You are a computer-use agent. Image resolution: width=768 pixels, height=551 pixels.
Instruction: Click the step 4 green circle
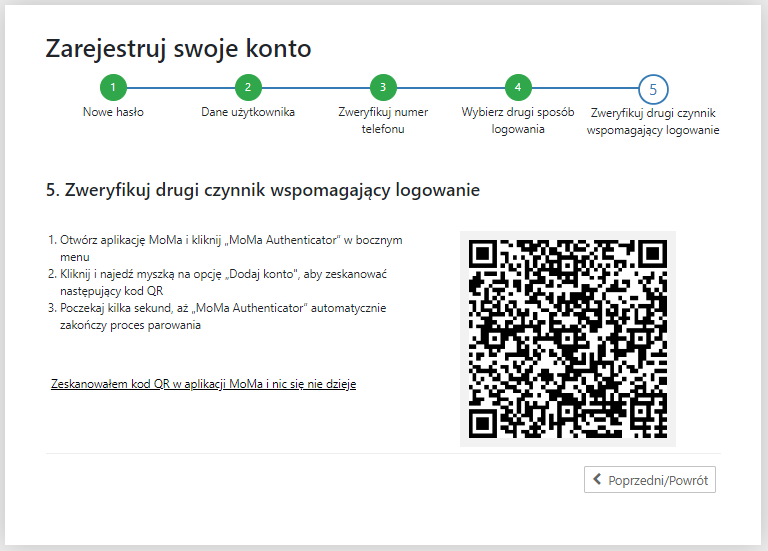518,88
